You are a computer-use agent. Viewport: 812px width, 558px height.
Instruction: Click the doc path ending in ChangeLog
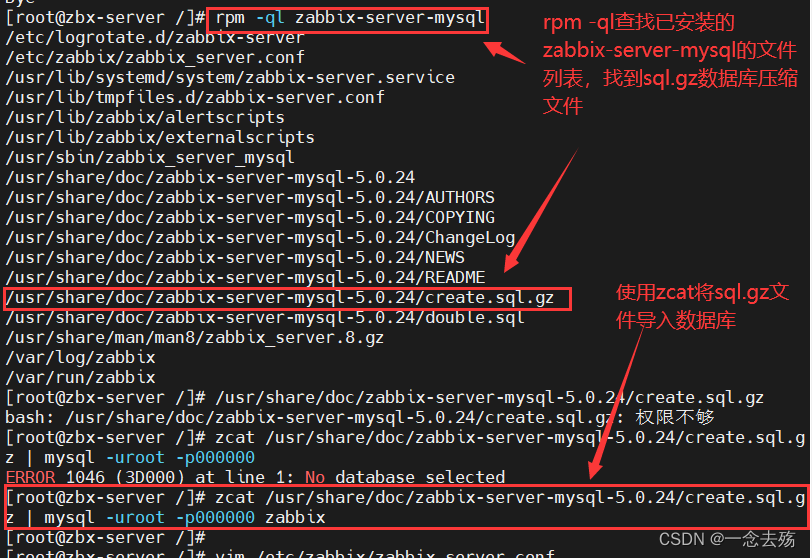[260, 238]
